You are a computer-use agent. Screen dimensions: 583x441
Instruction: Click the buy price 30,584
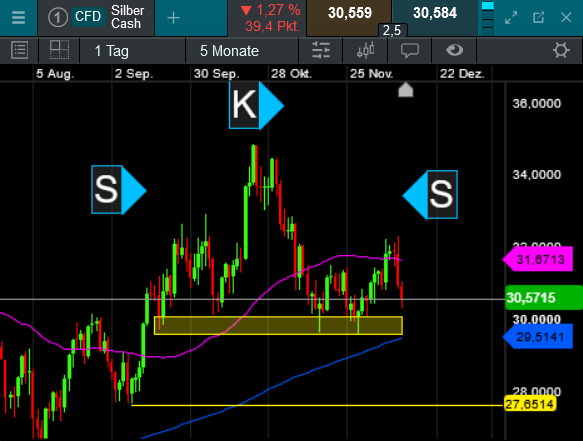[435, 13]
